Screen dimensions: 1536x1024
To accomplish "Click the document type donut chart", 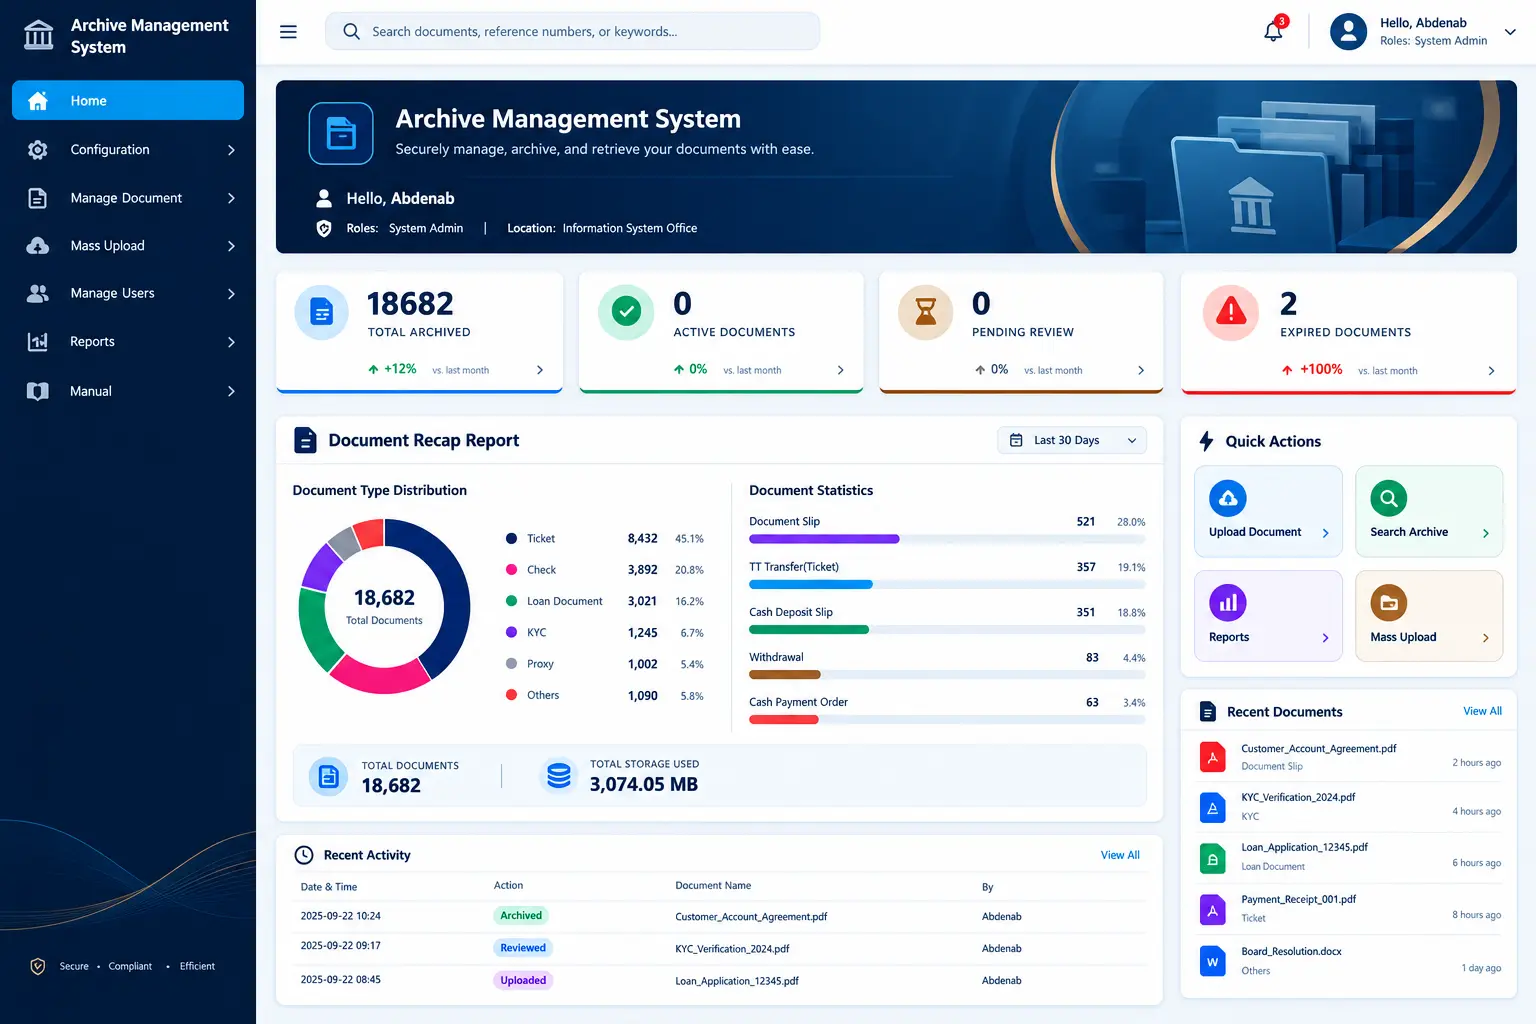I will tap(384, 606).
